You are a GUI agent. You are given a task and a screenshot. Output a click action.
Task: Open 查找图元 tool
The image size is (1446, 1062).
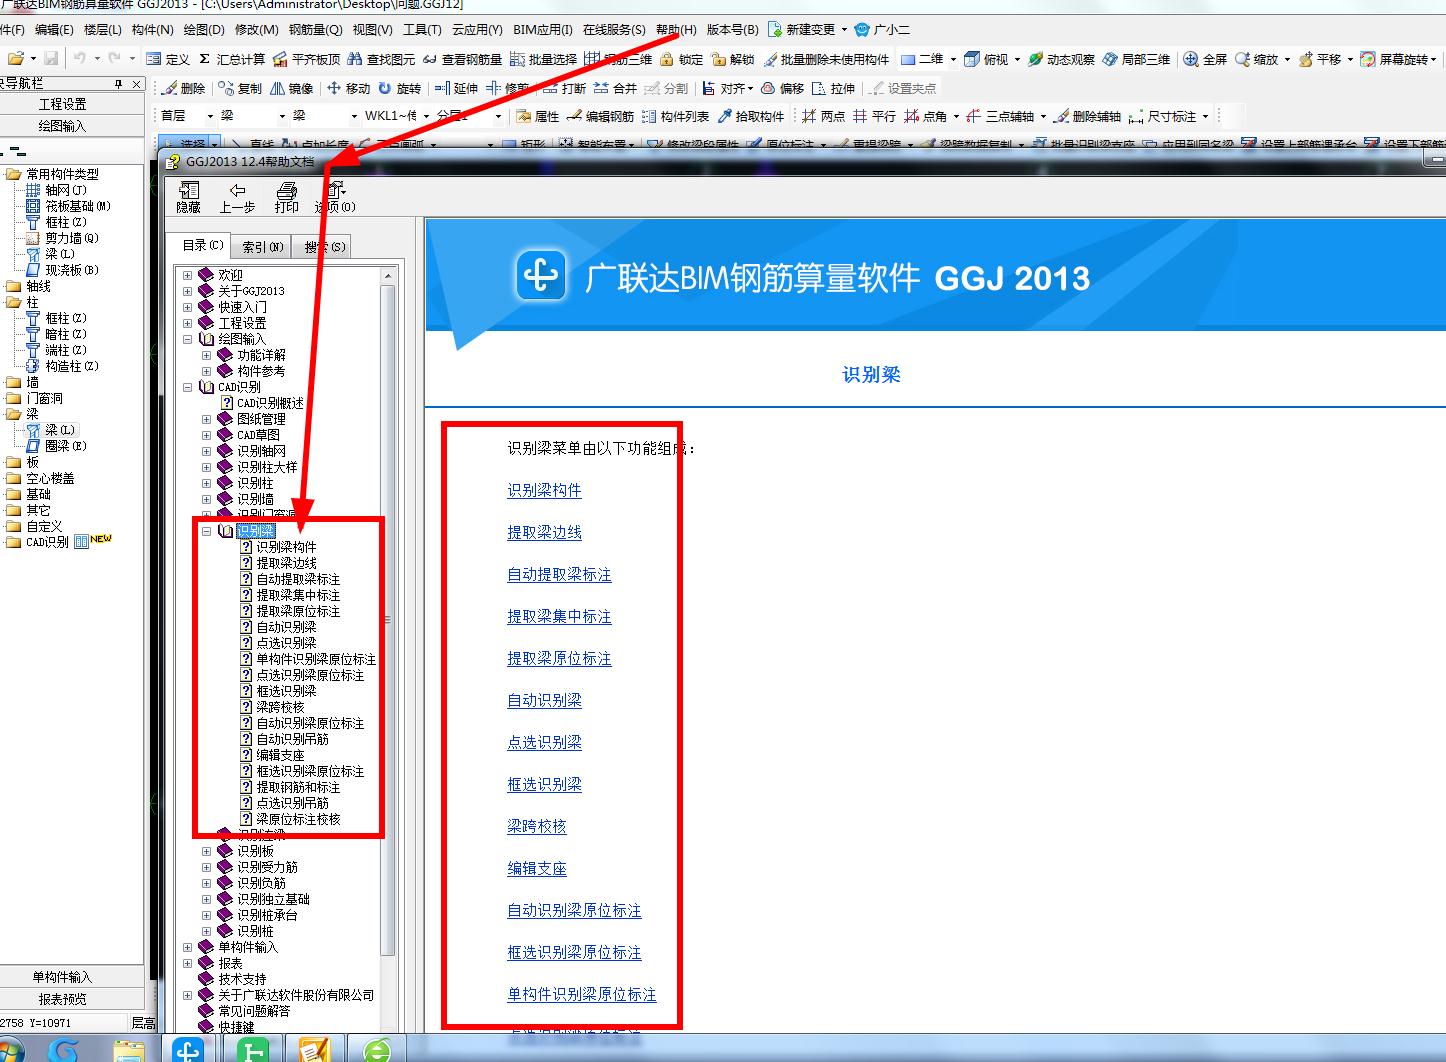coord(381,59)
